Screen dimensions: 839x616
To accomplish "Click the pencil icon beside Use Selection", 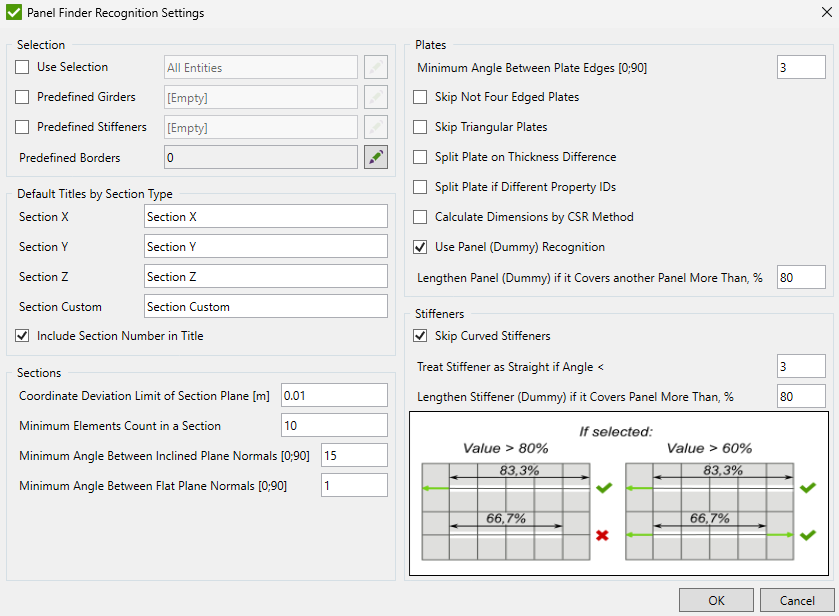I will click(375, 67).
